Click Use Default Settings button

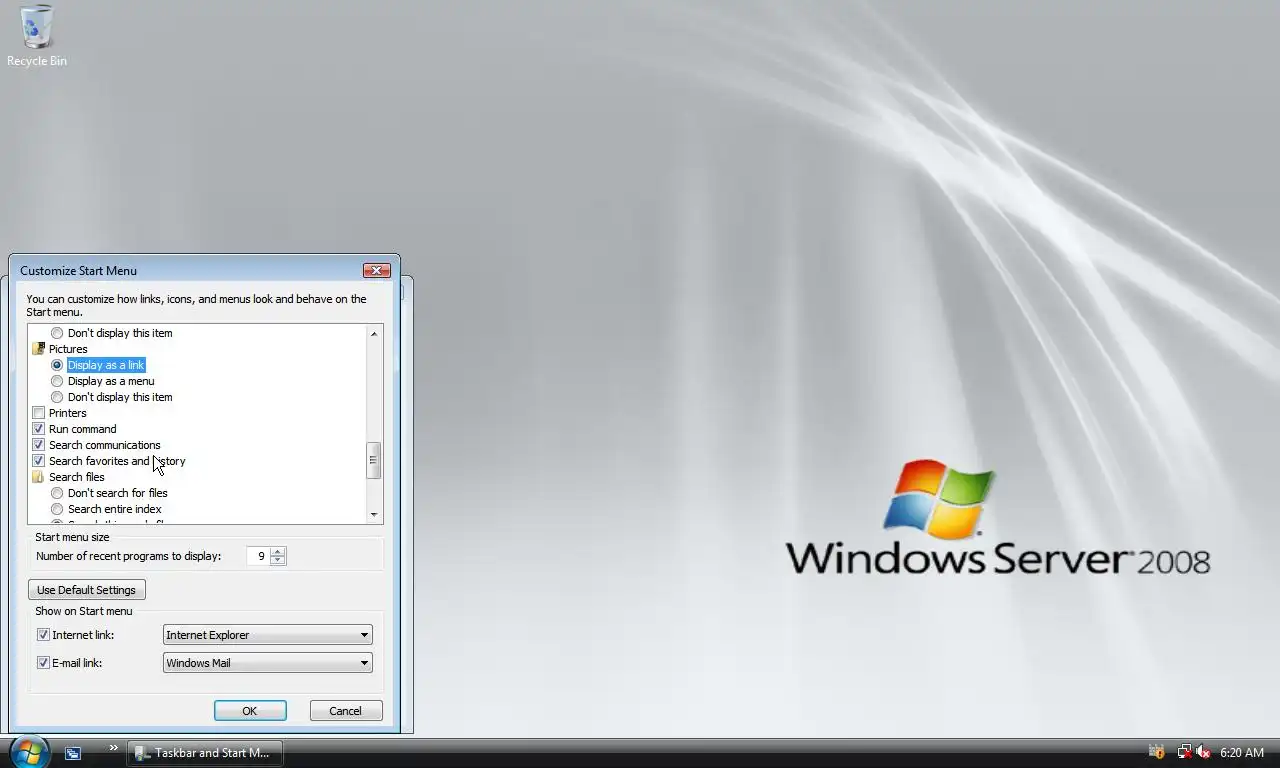[86, 590]
